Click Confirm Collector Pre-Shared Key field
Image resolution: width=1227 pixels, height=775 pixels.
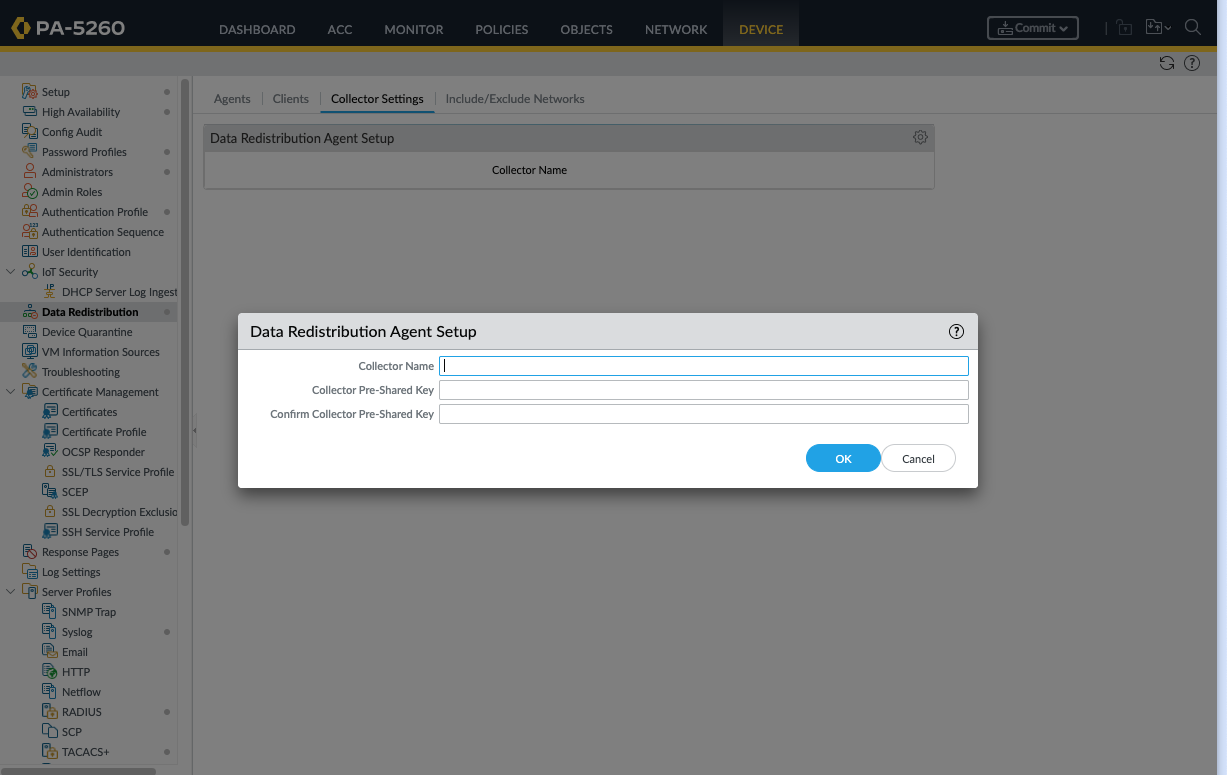coord(704,414)
